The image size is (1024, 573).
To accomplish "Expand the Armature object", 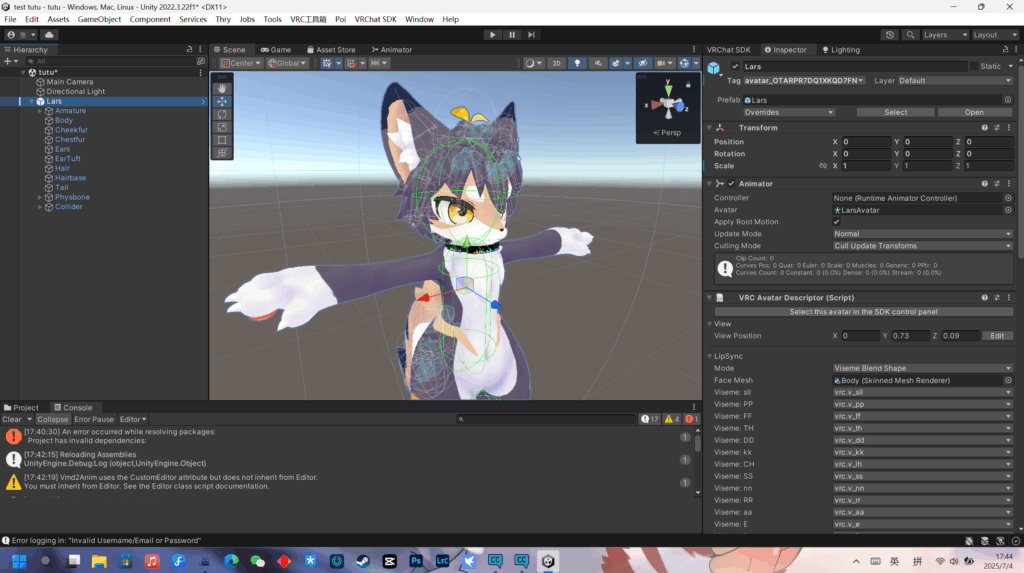I will coord(40,111).
